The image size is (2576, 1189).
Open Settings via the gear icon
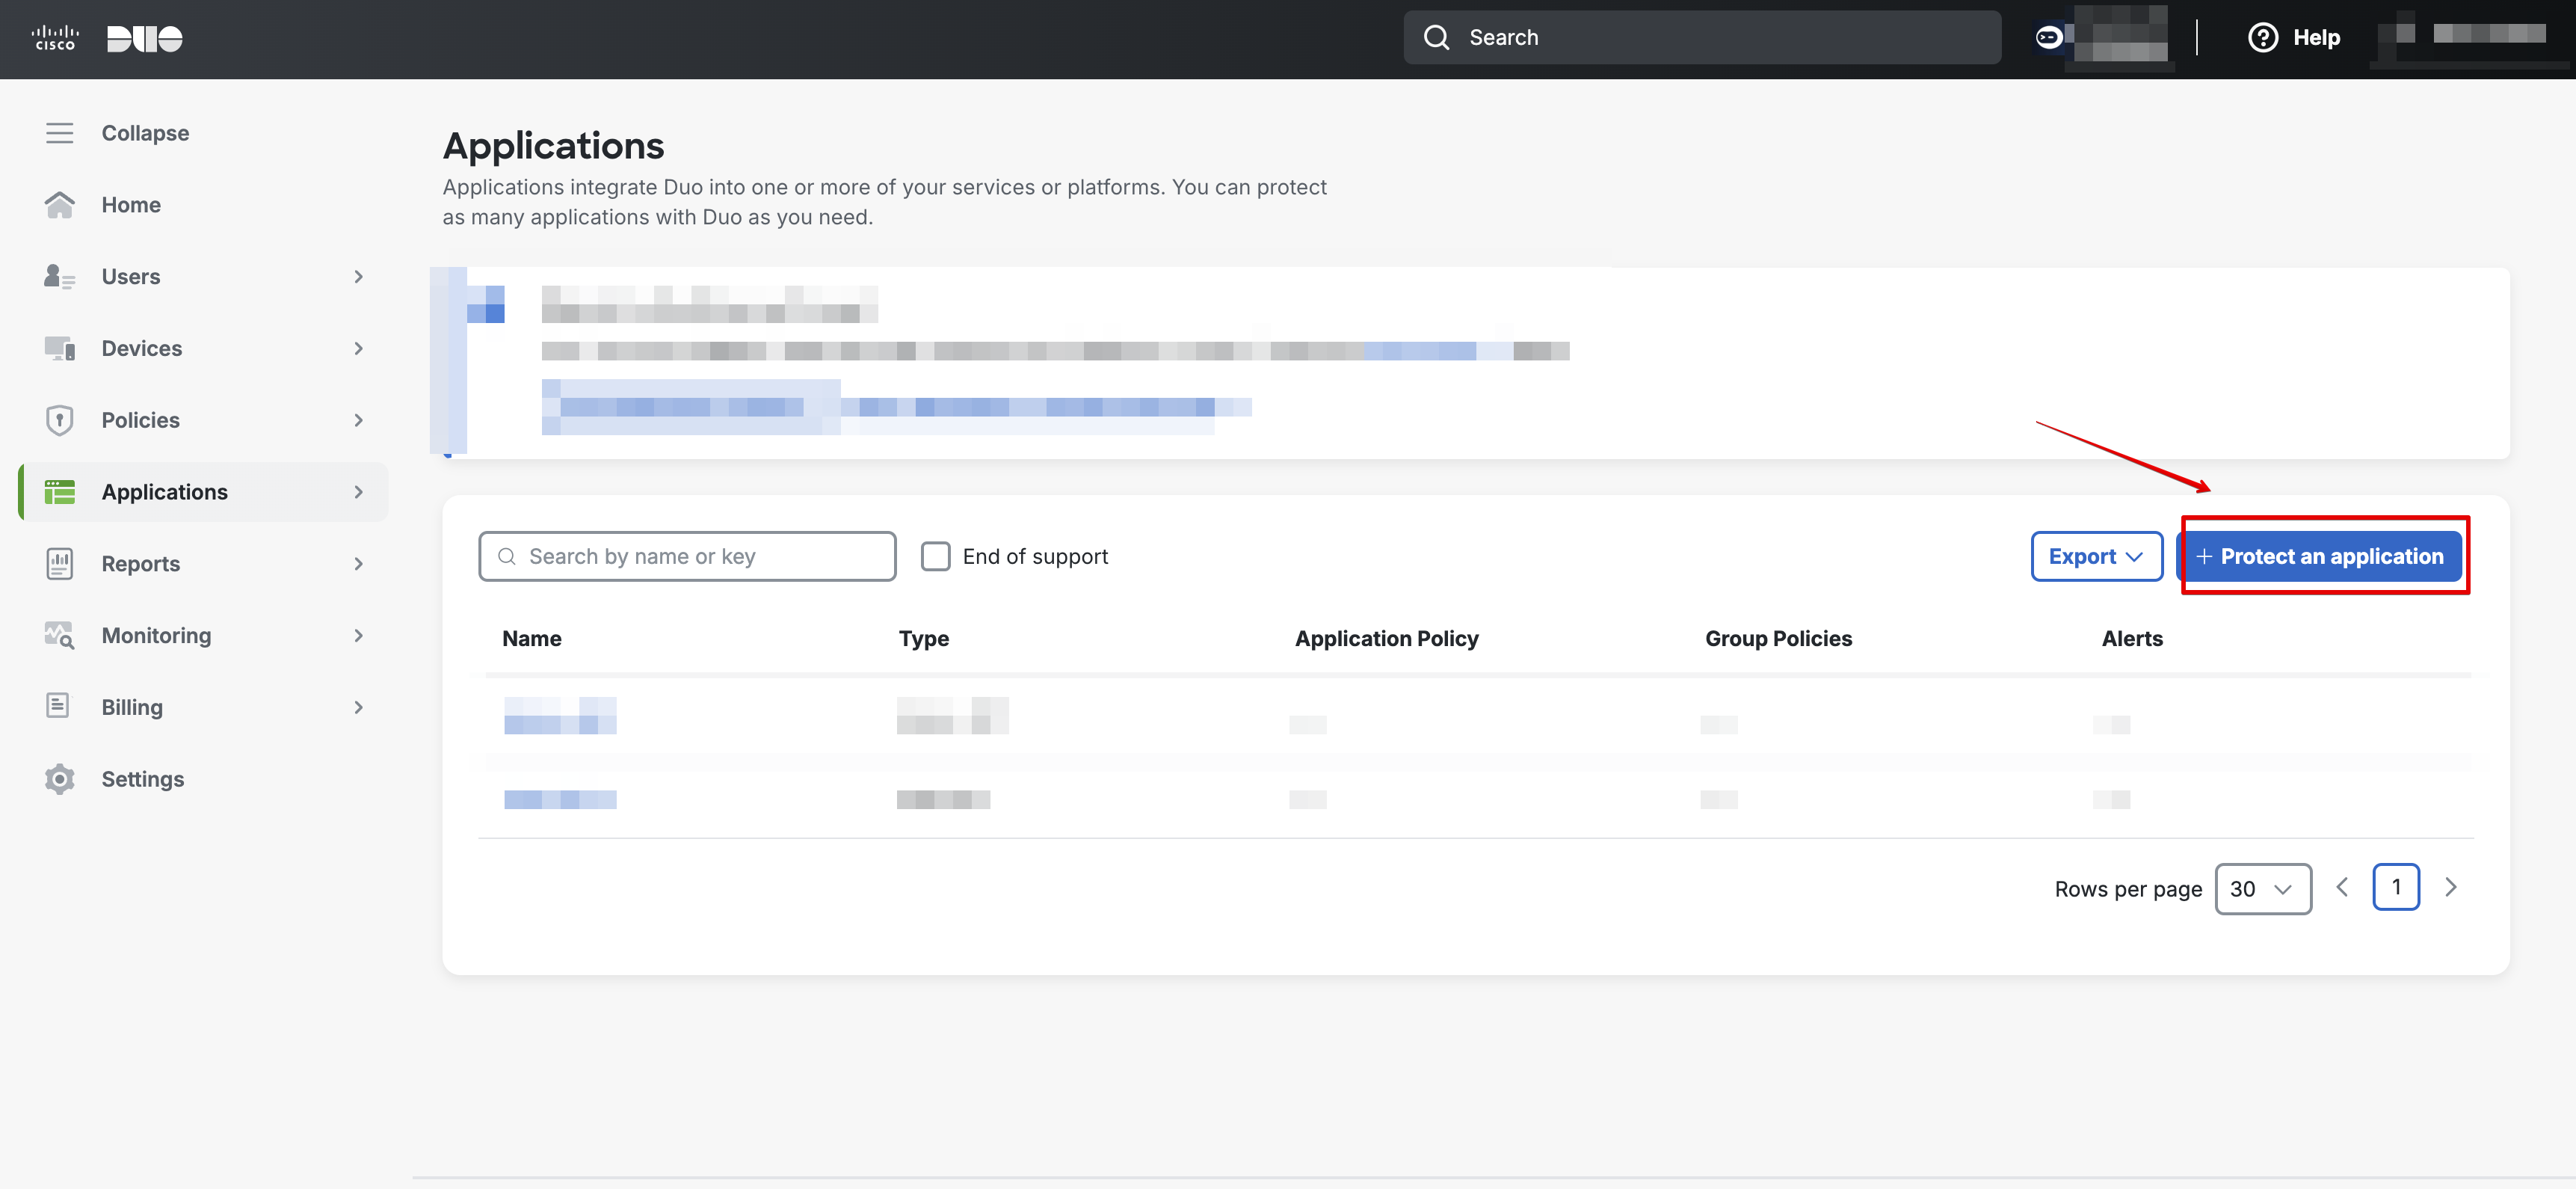(x=59, y=779)
